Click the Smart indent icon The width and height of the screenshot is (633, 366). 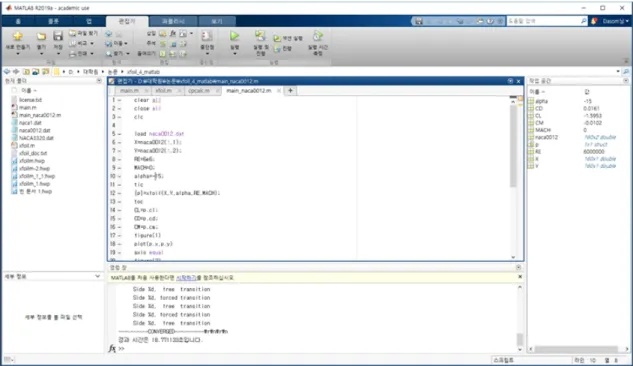tap(163, 54)
